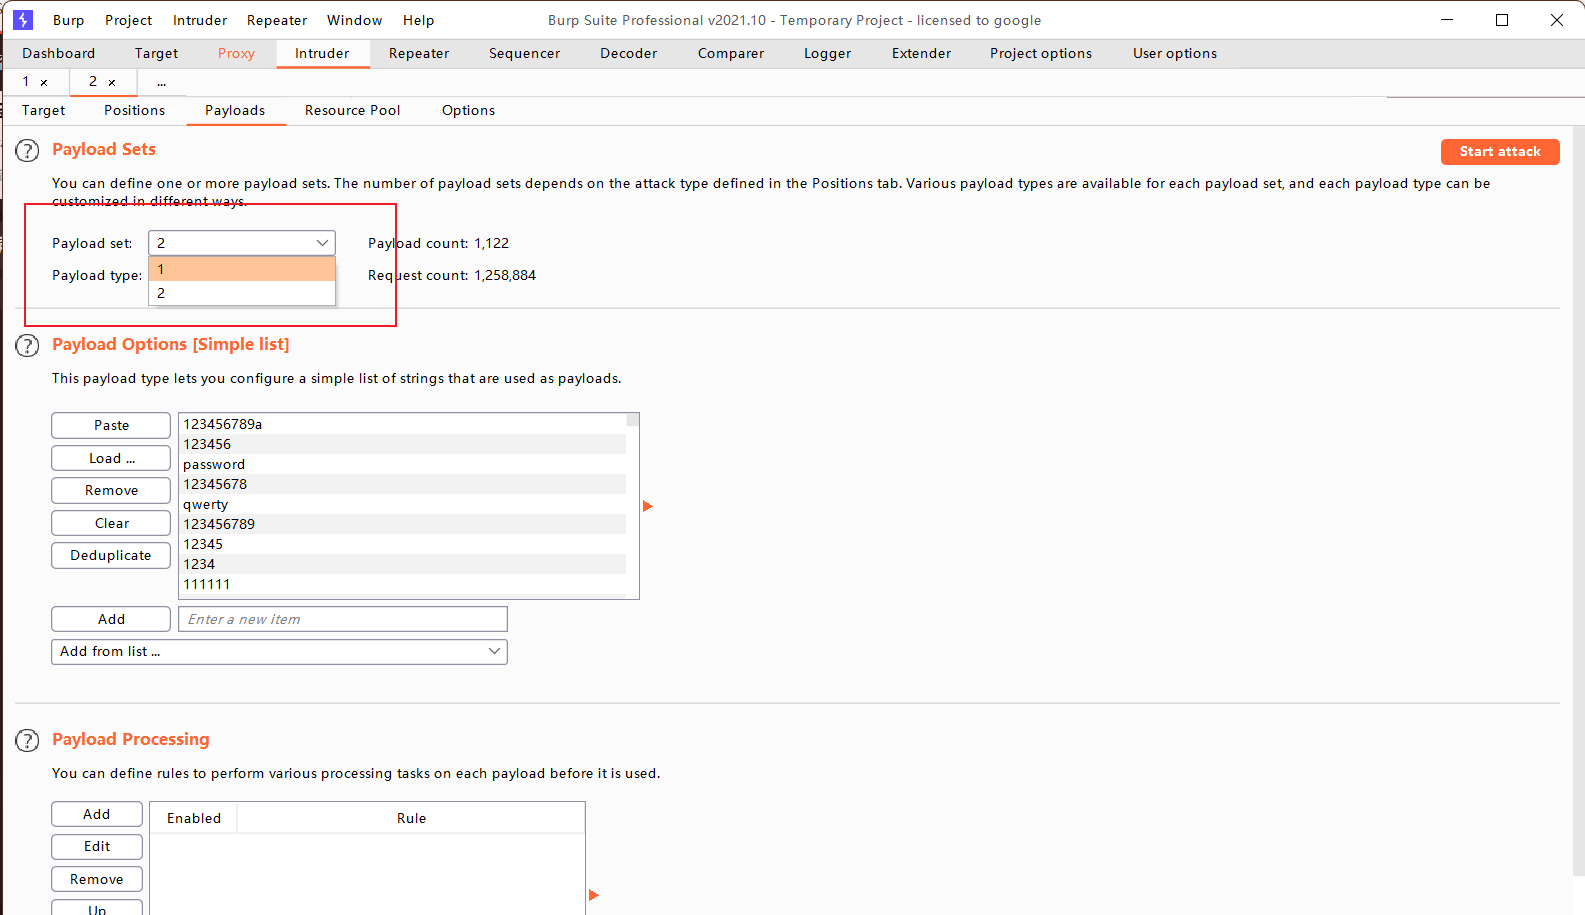This screenshot has width=1585, height=915.
Task: Open Payload Options help icon
Action: [27, 346]
